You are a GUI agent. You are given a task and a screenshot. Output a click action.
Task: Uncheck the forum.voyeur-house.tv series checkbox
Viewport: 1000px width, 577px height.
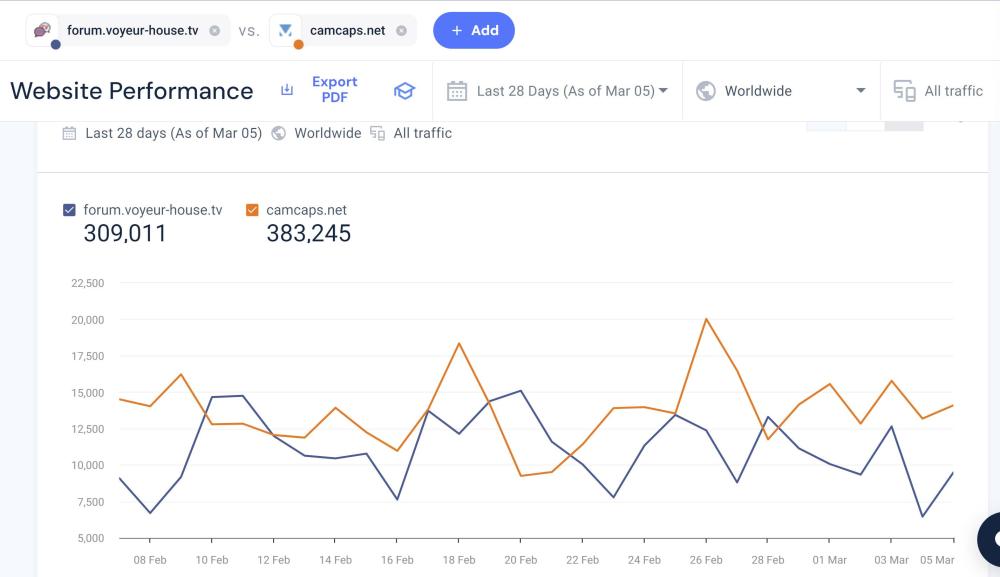pyautogui.click(x=69, y=210)
